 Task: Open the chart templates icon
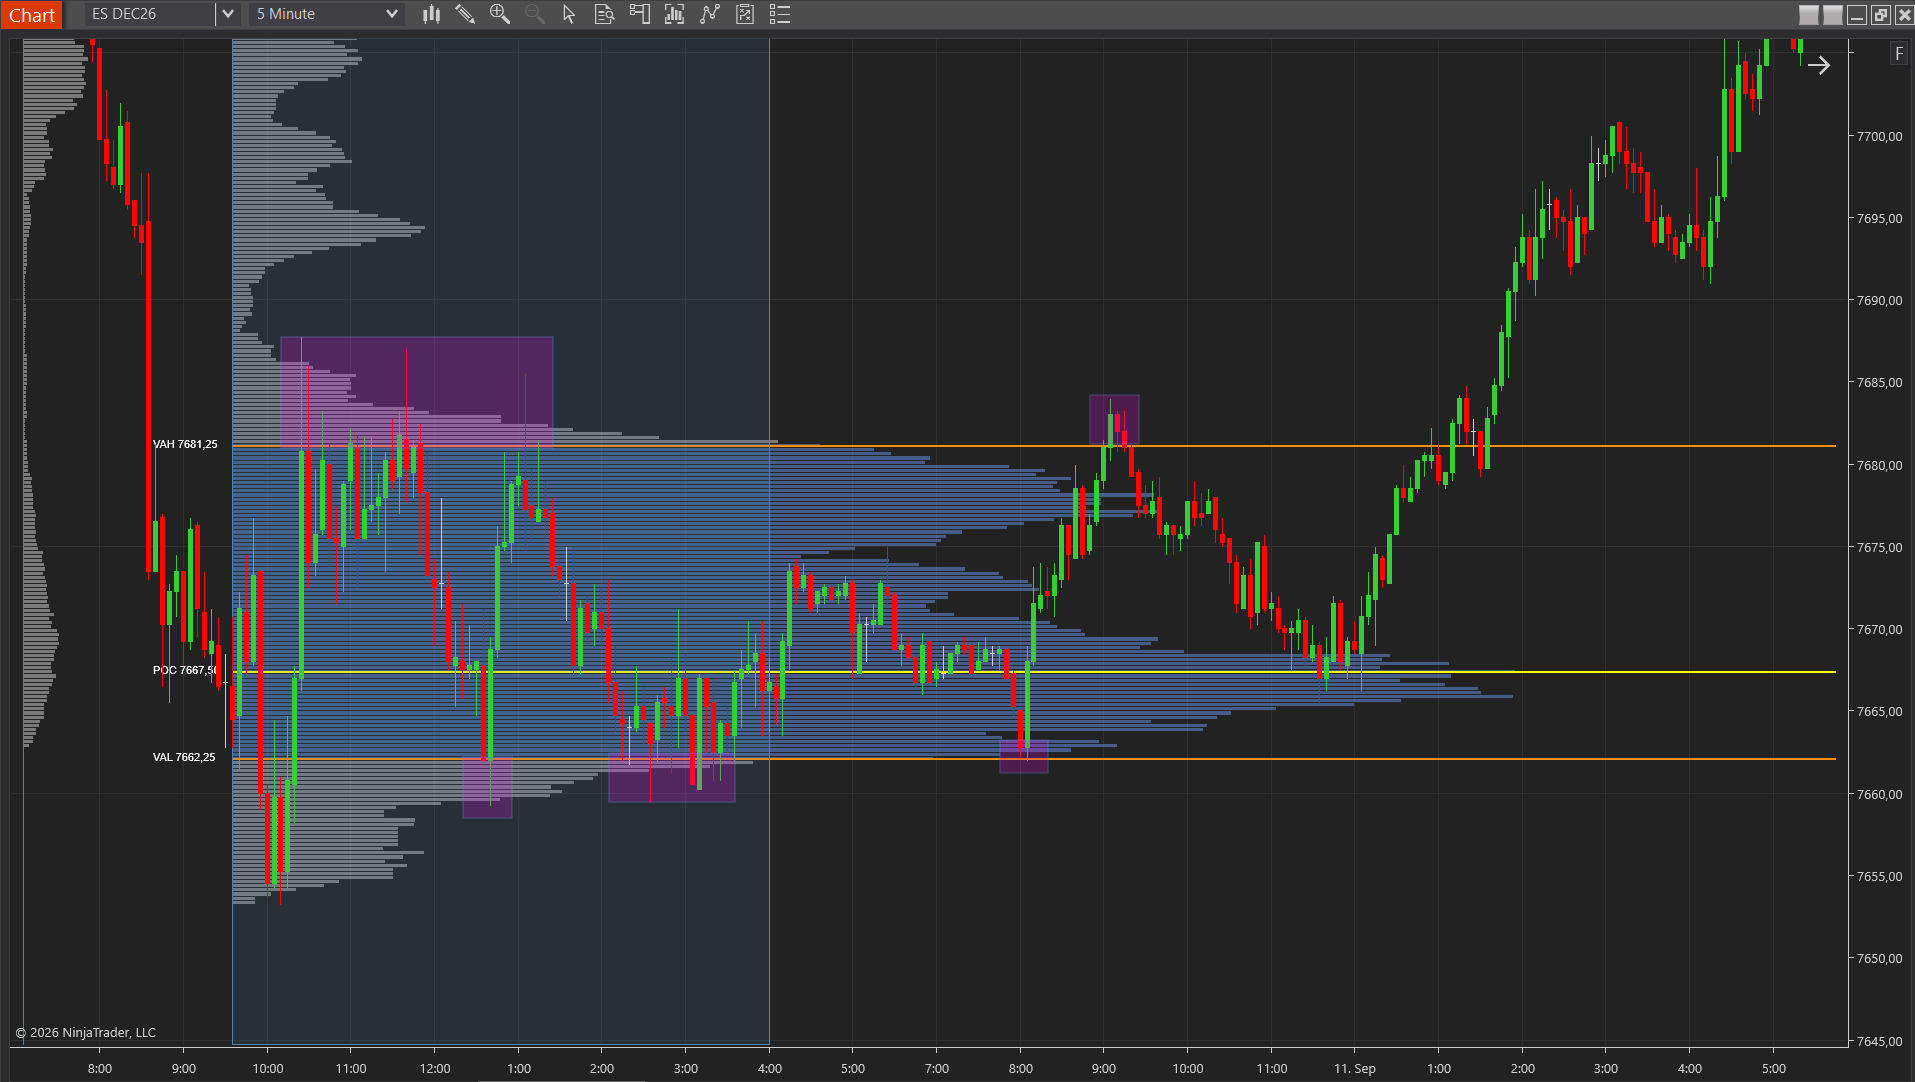pos(745,14)
